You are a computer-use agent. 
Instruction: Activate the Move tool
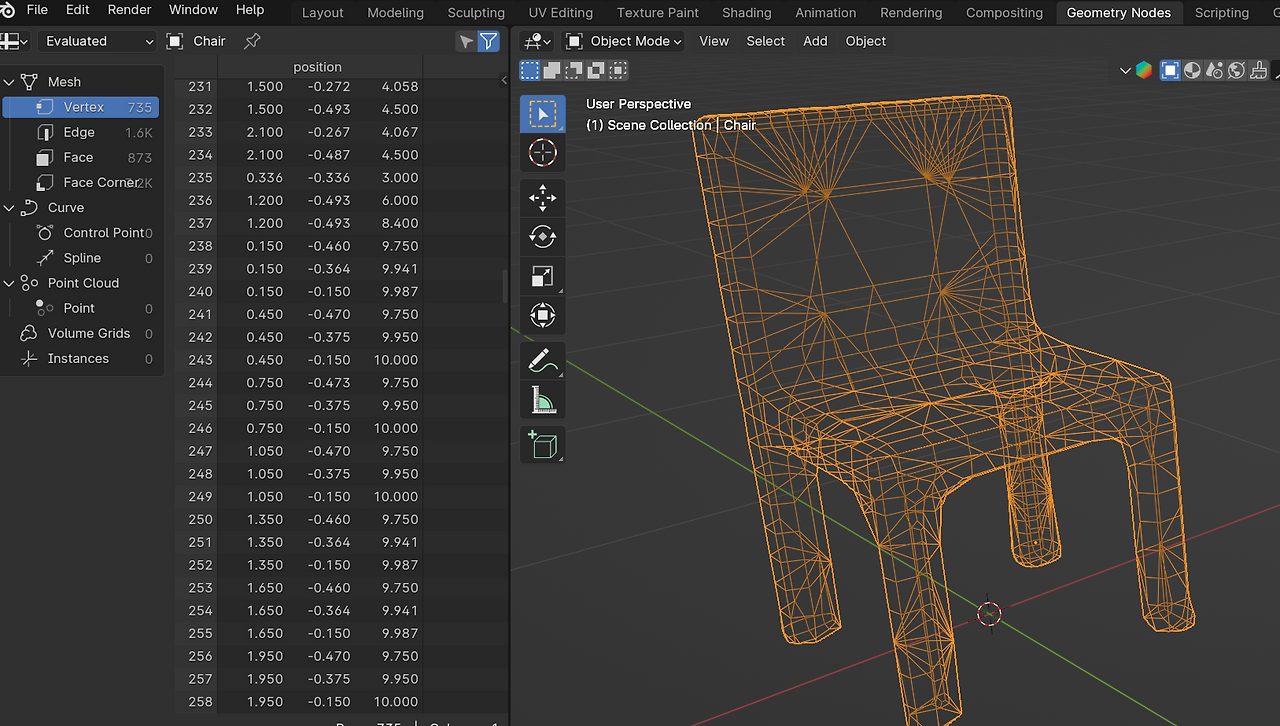[542, 198]
